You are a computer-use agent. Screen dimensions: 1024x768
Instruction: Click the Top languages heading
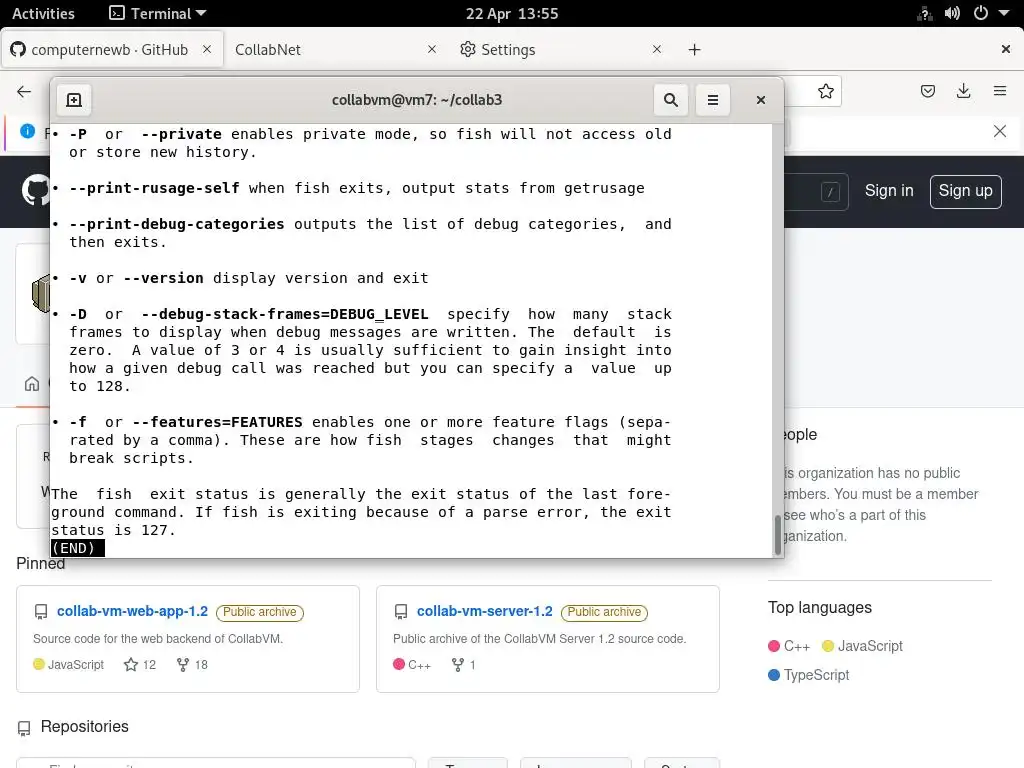820,608
